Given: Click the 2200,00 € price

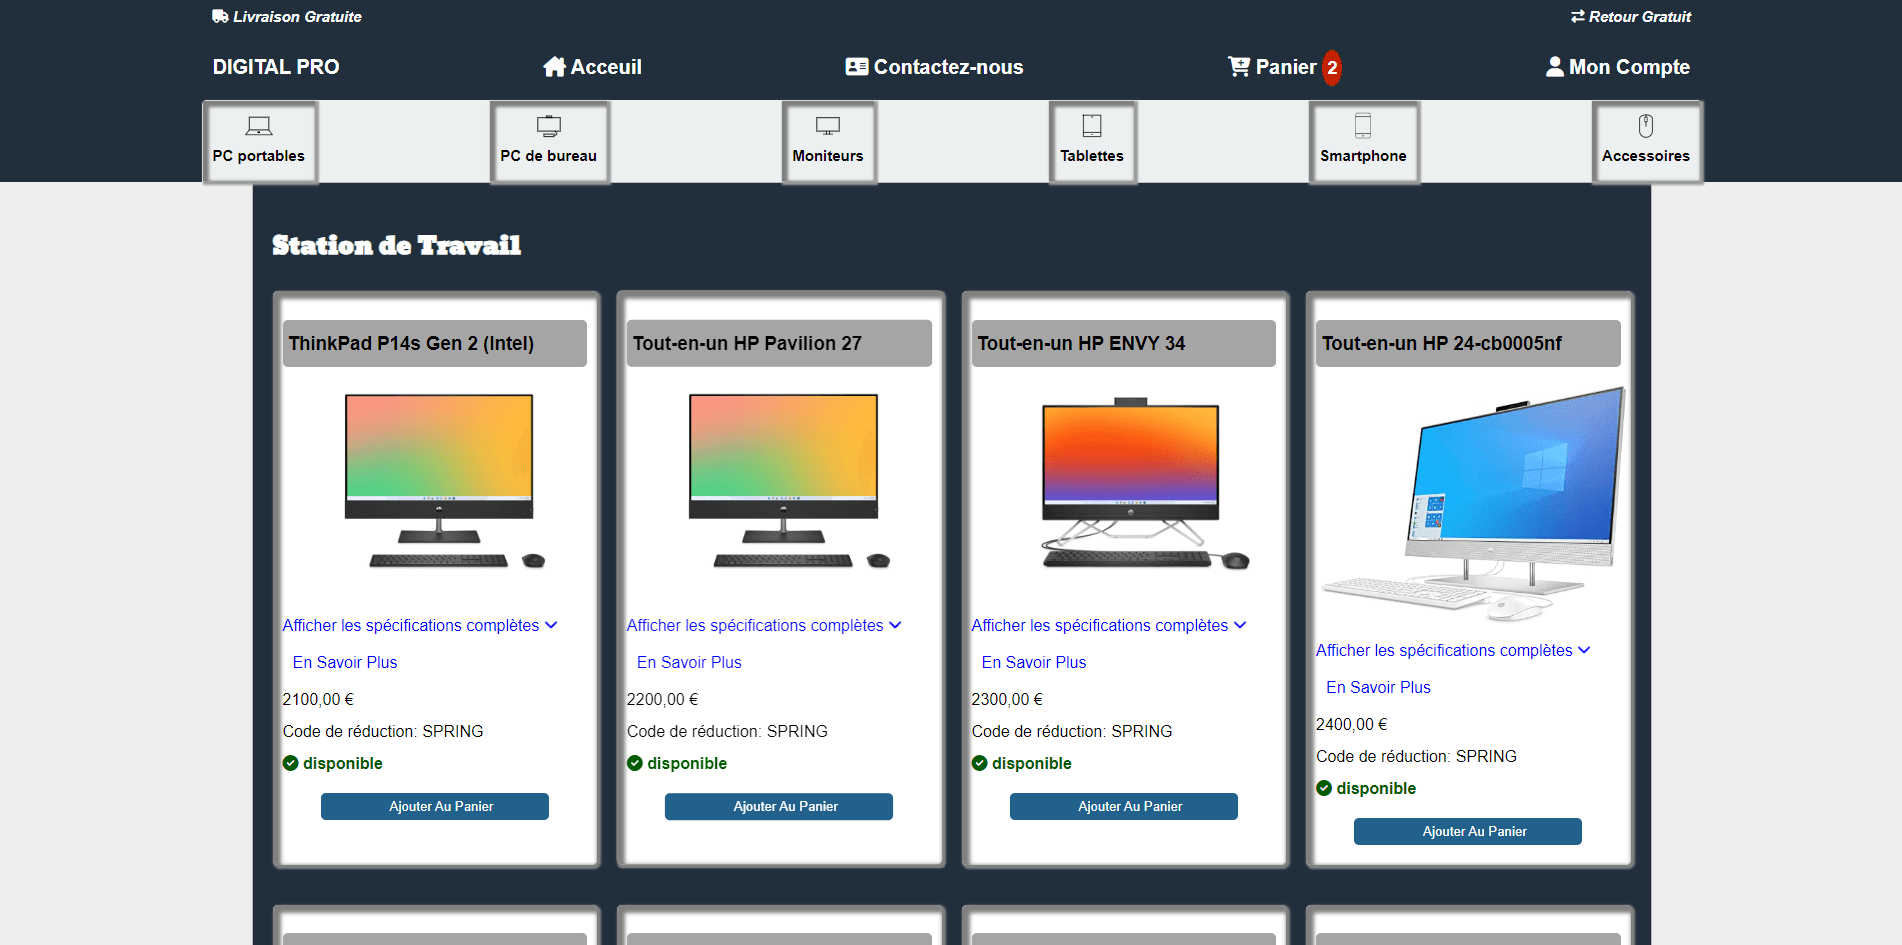Looking at the screenshot, I should click(x=662, y=699).
